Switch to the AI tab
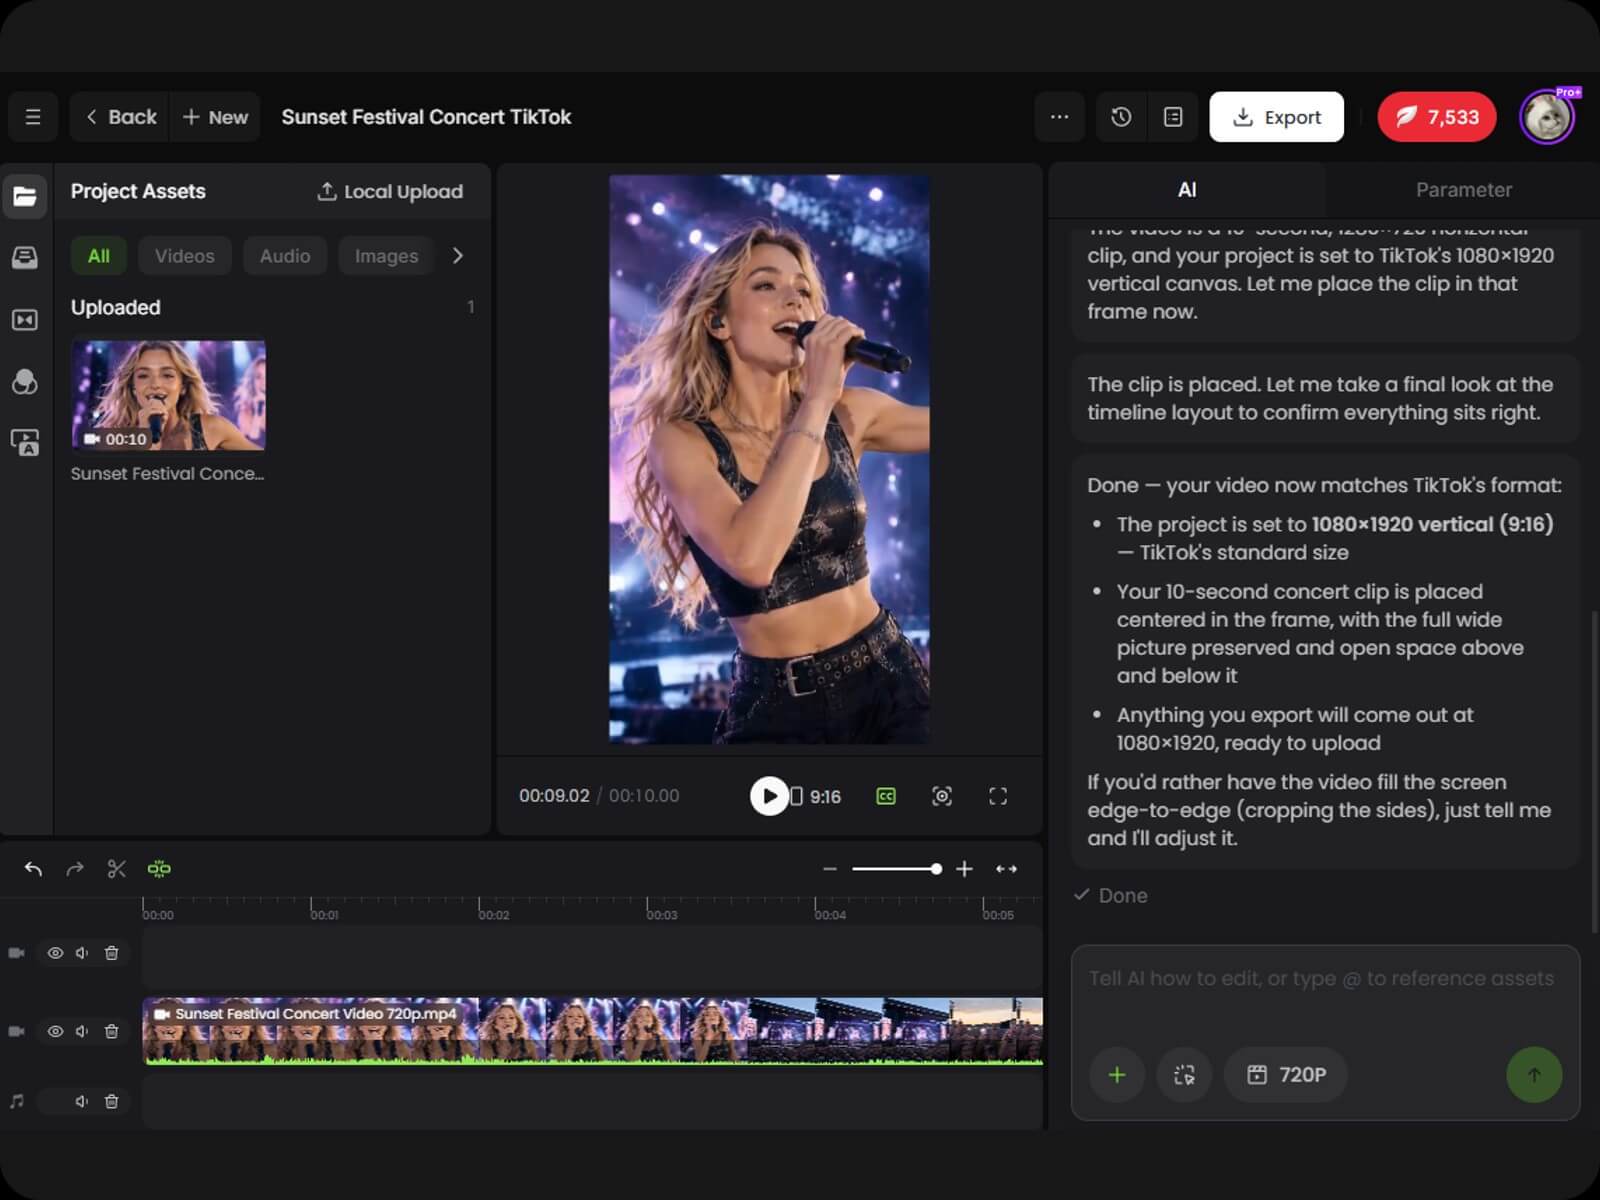The height and width of the screenshot is (1200, 1600). (x=1187, y=190)
